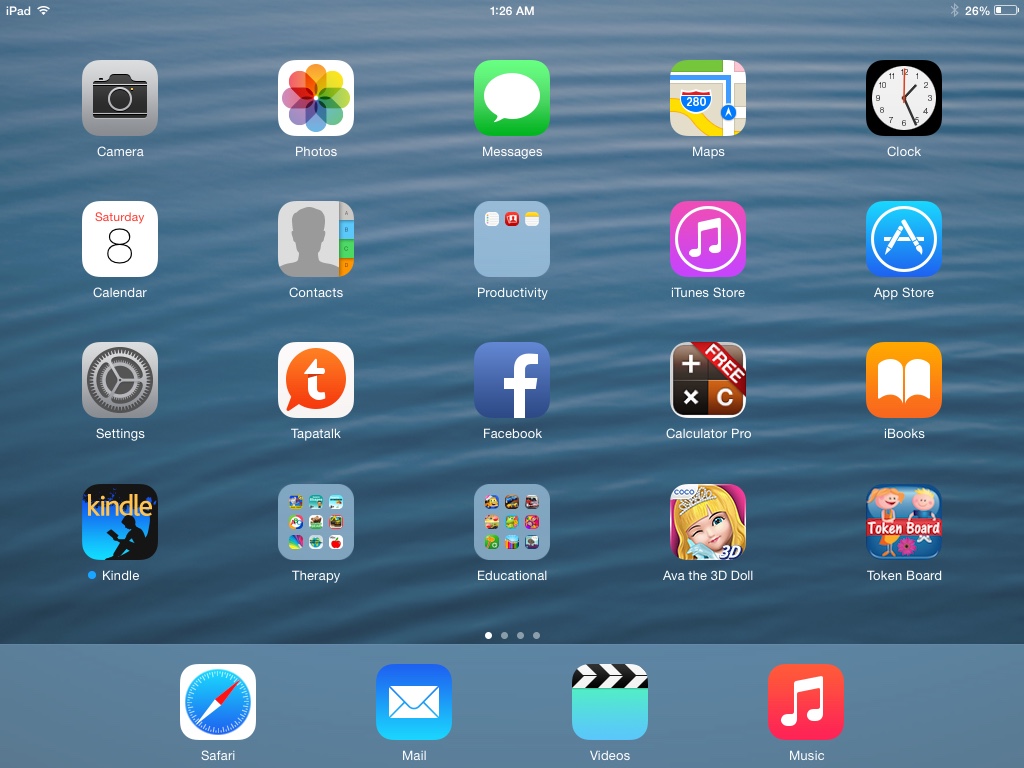Tap the battery indicator icon
Screen dimensions: 1024x768
tap(1006, 10)
